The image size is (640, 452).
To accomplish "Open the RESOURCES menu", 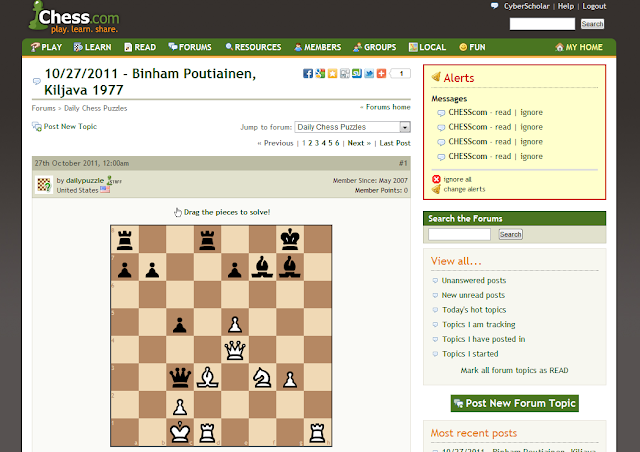I will click(x=253, y=47).
